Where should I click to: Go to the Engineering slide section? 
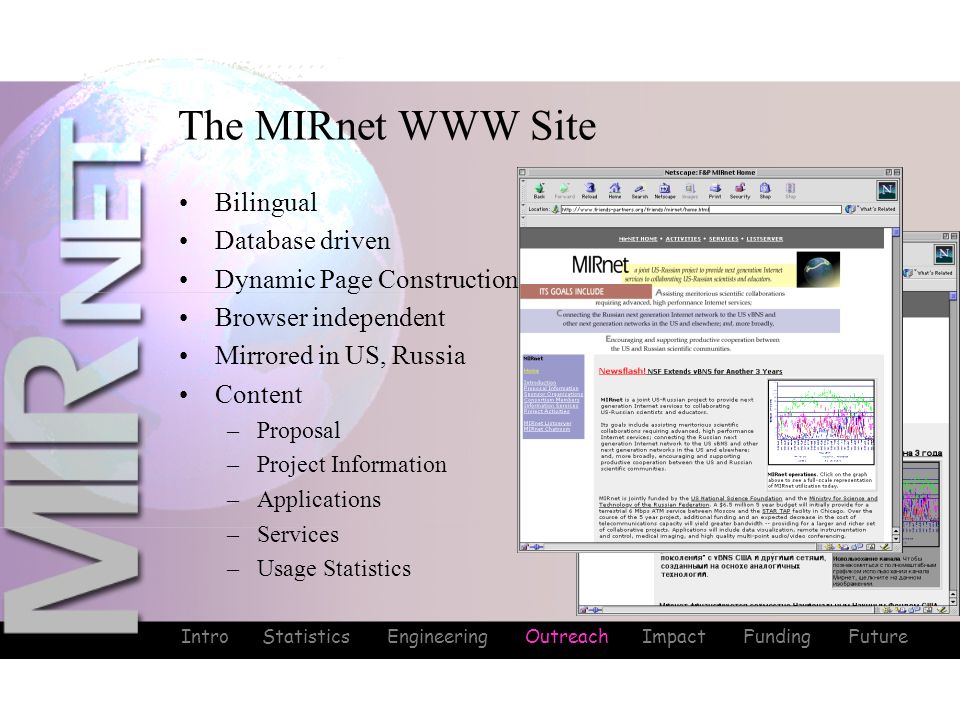point(438,637)
